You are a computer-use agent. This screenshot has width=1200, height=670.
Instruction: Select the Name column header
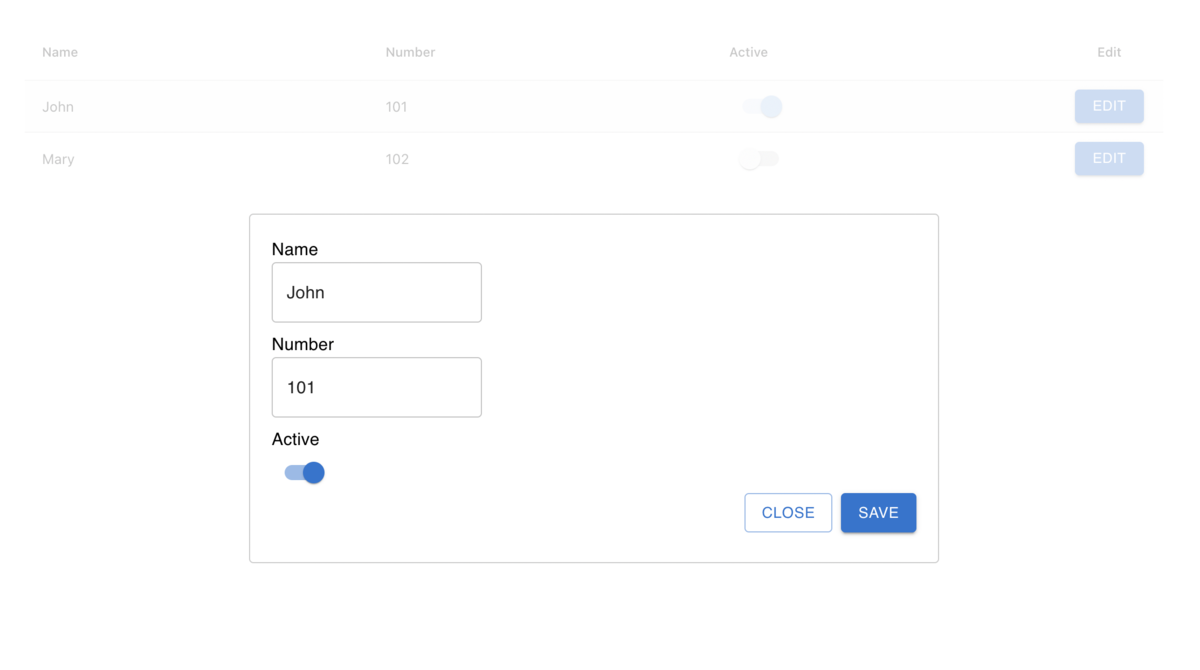59,52
